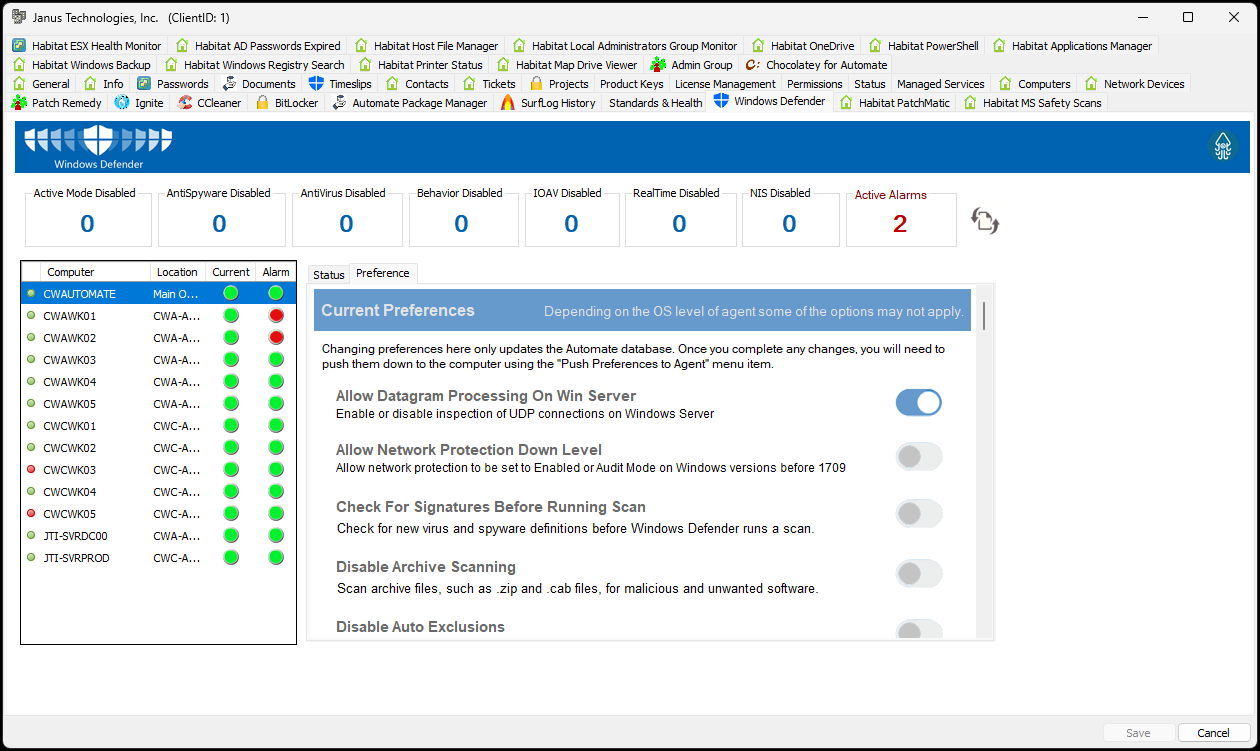Open the Automate Package Manager tab

pos(410,103)
